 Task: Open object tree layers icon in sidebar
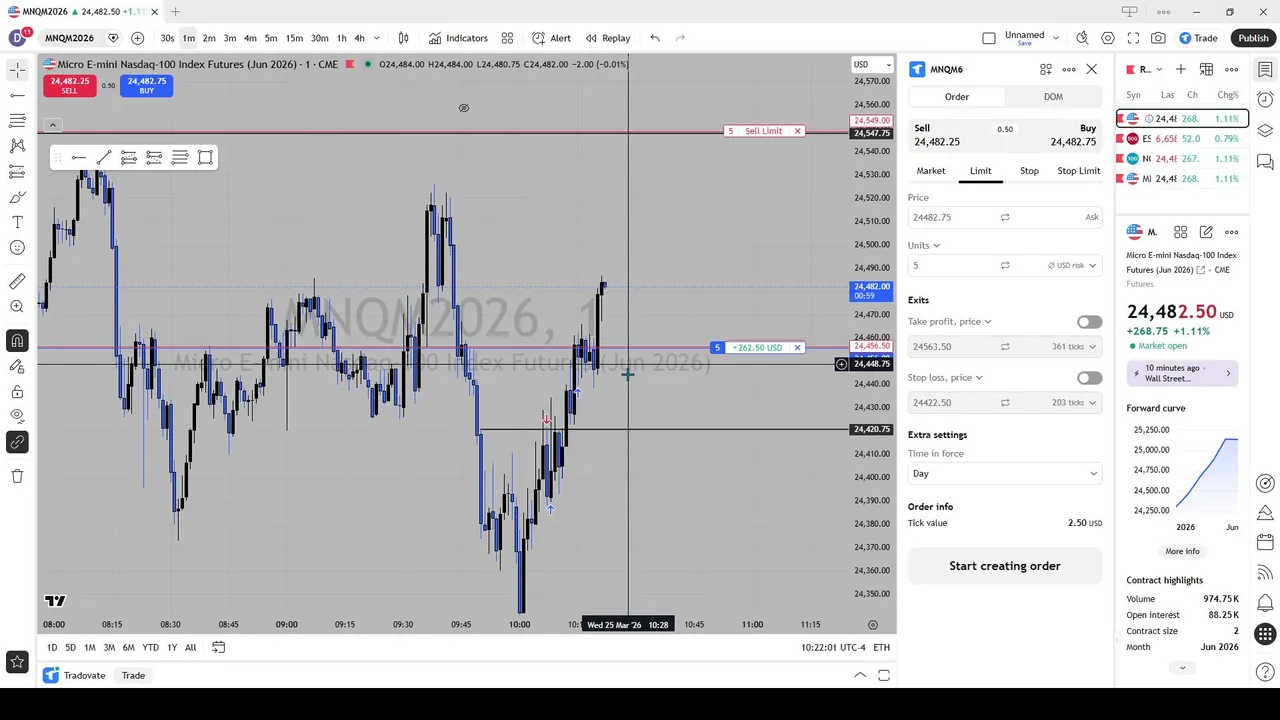click(1265, 131)
